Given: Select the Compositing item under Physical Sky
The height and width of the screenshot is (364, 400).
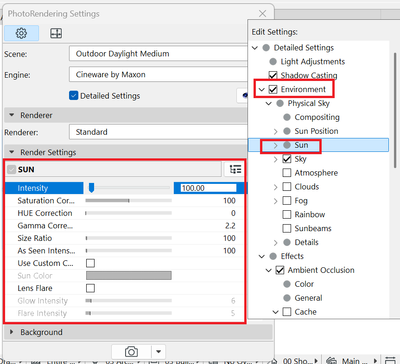Looking at the screenshot, I should [x=317, y=117].
